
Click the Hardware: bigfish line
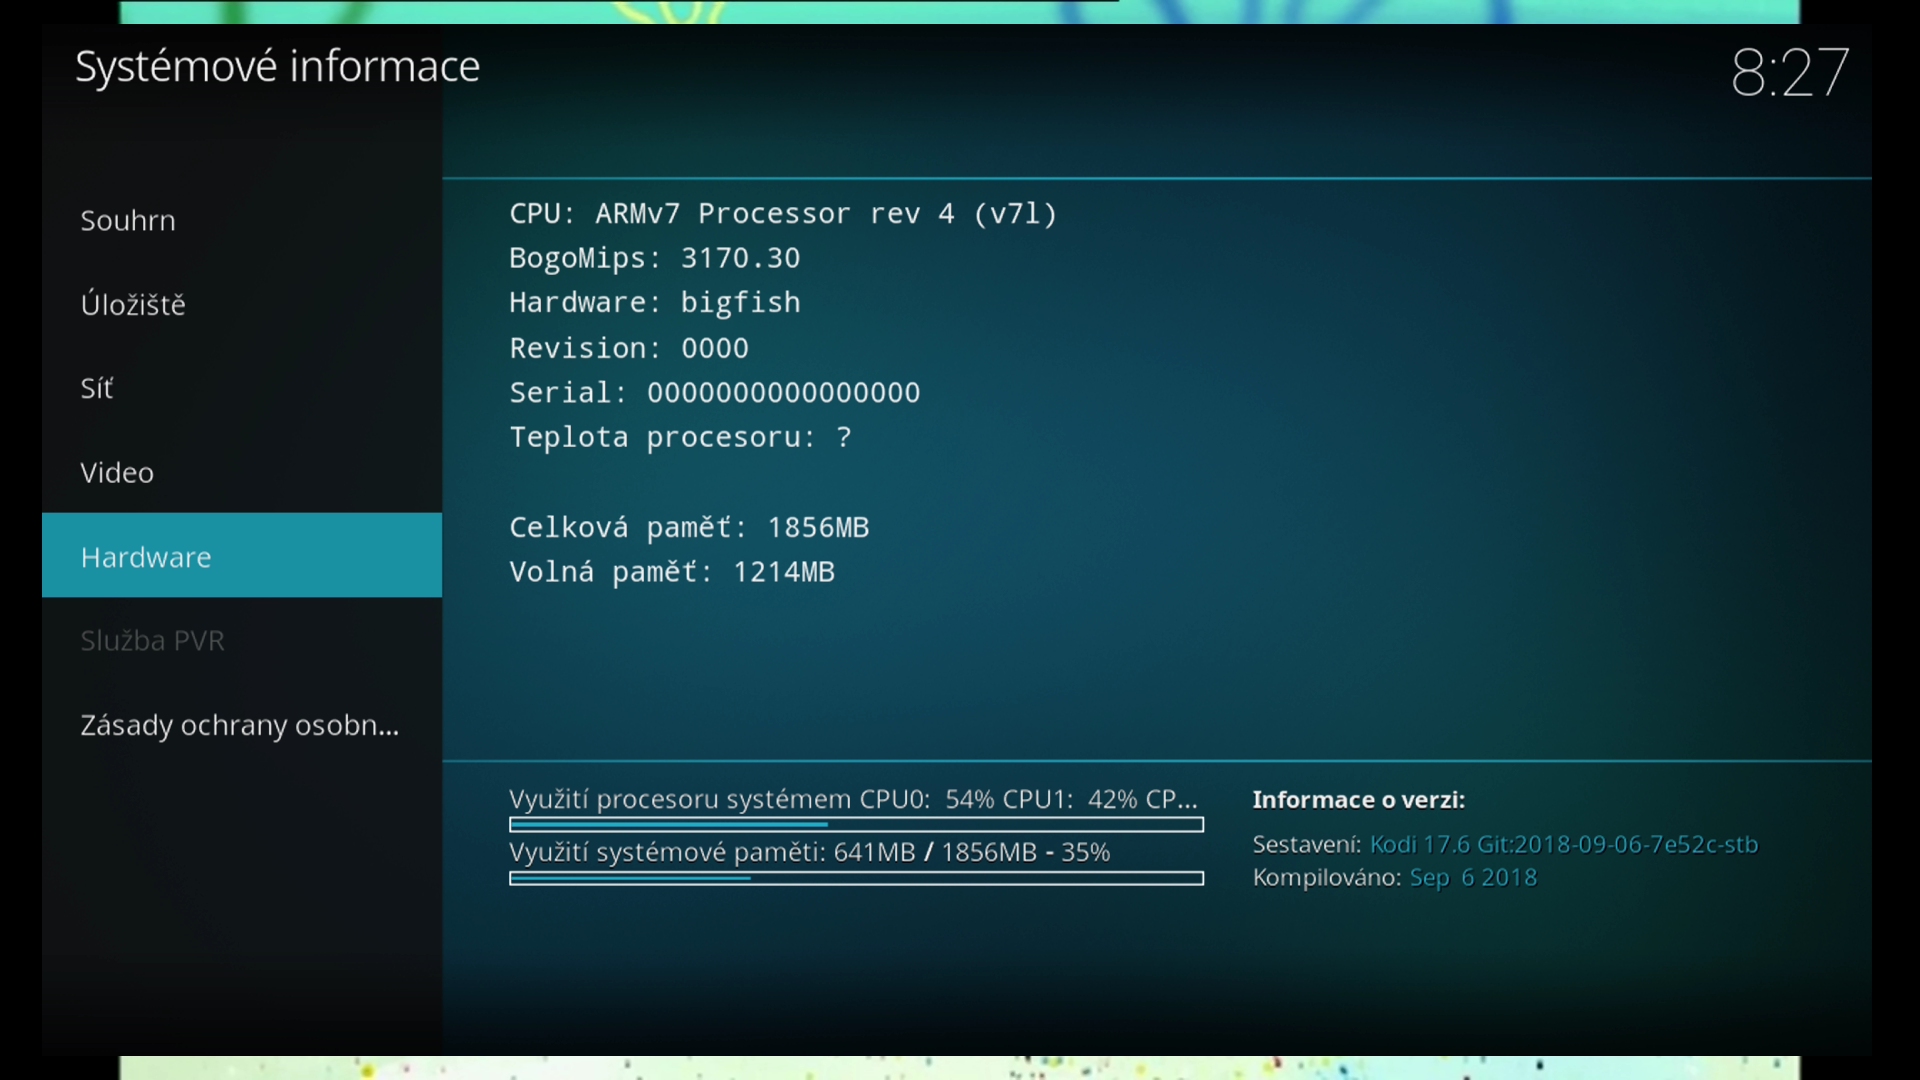654,303
